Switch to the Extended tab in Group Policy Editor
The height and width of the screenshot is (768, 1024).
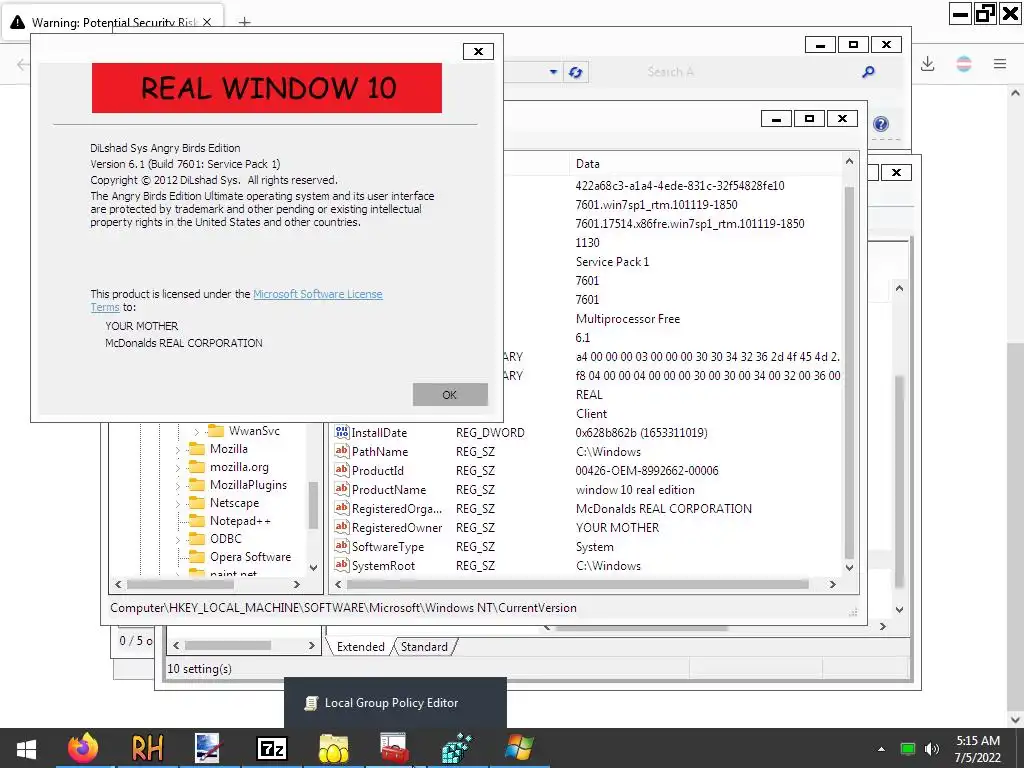[360, 647]
